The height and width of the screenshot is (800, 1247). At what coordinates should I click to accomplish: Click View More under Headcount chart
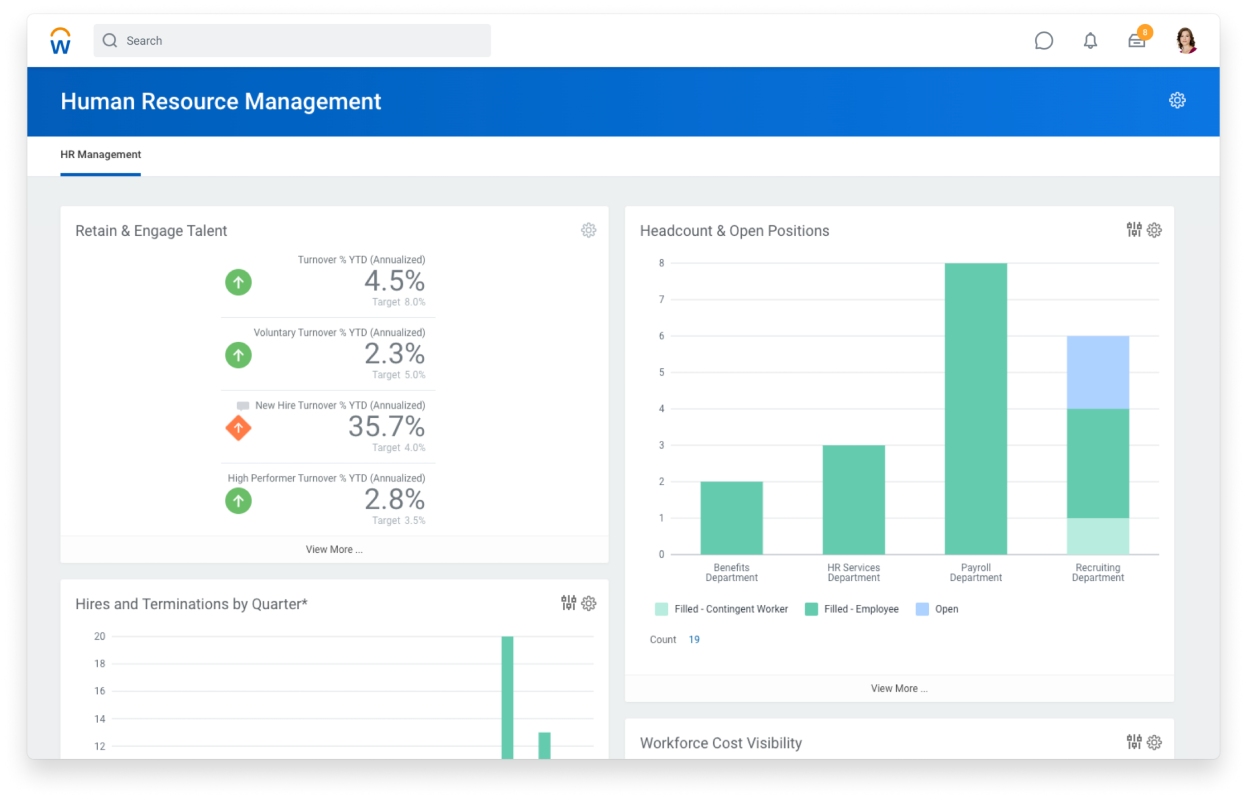pos(899,688)
